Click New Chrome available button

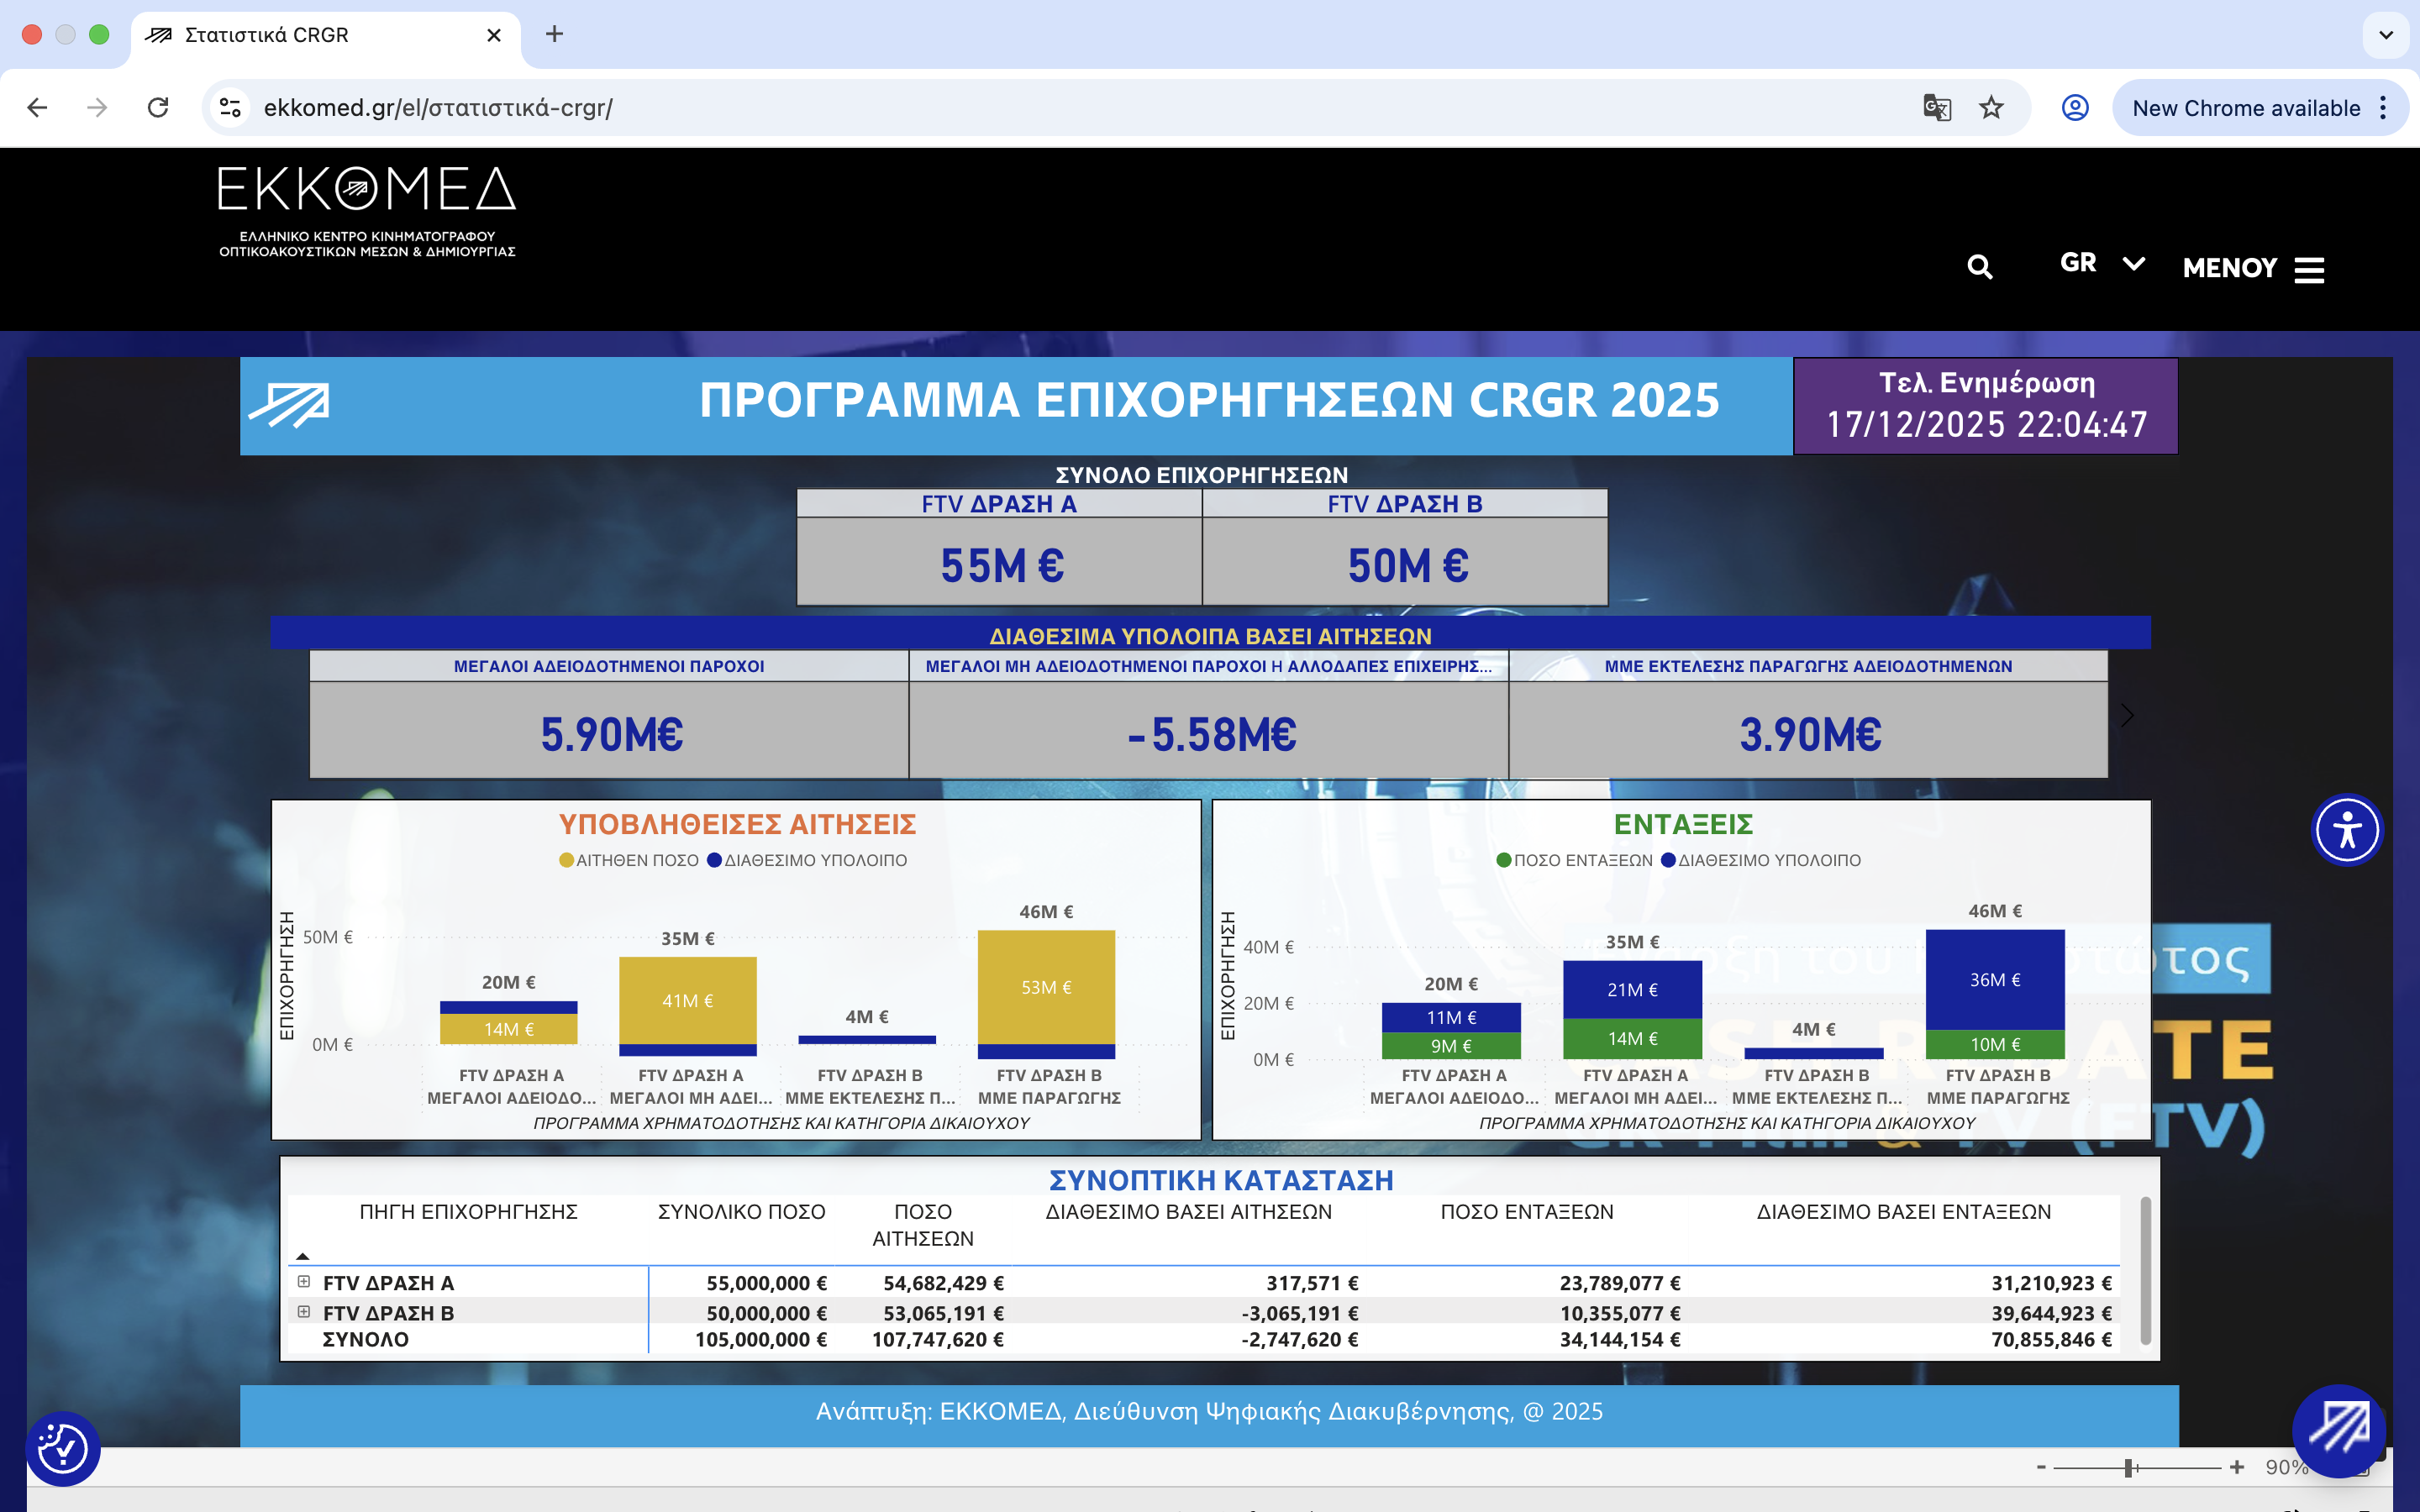(x=2245, y=108)
